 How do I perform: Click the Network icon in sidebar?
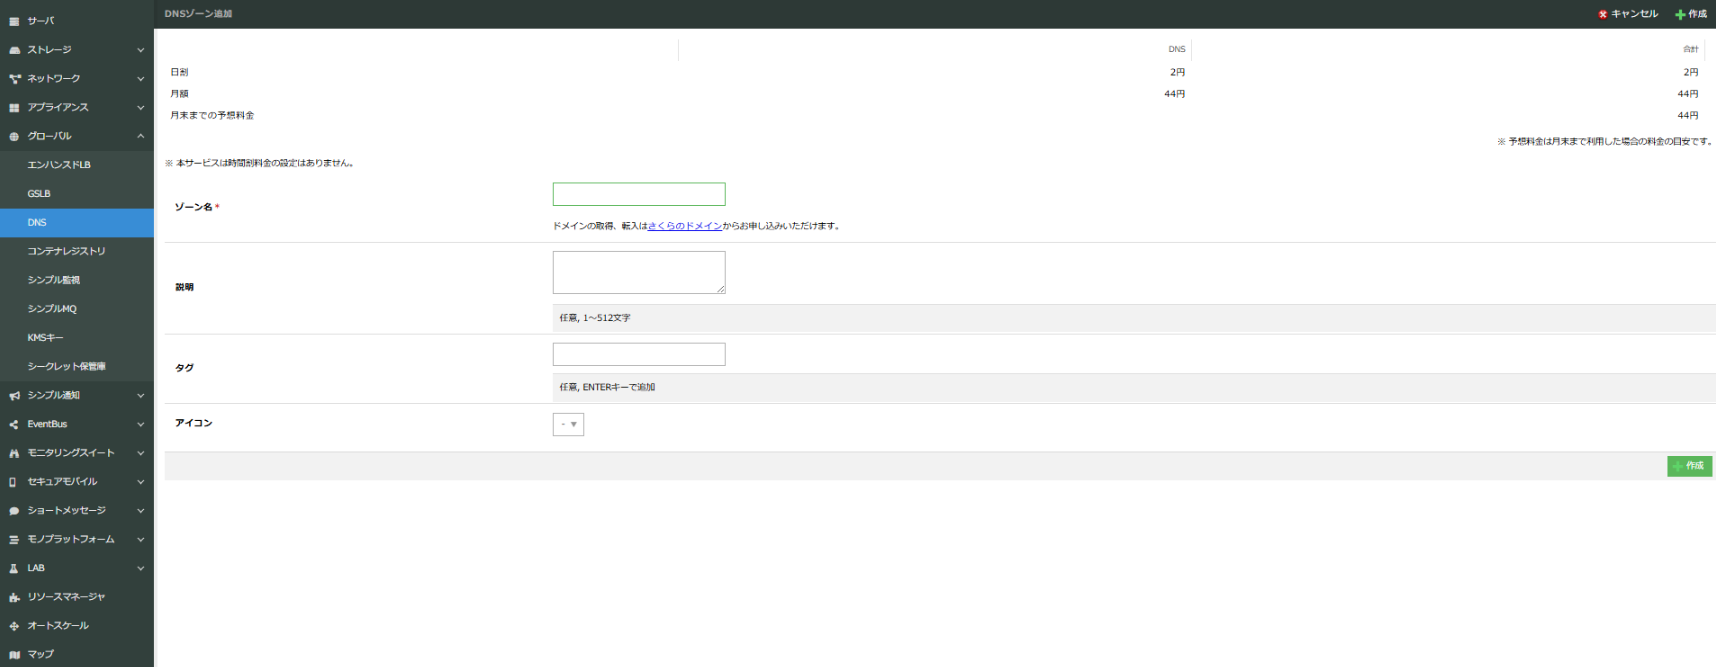coord(14,79)
